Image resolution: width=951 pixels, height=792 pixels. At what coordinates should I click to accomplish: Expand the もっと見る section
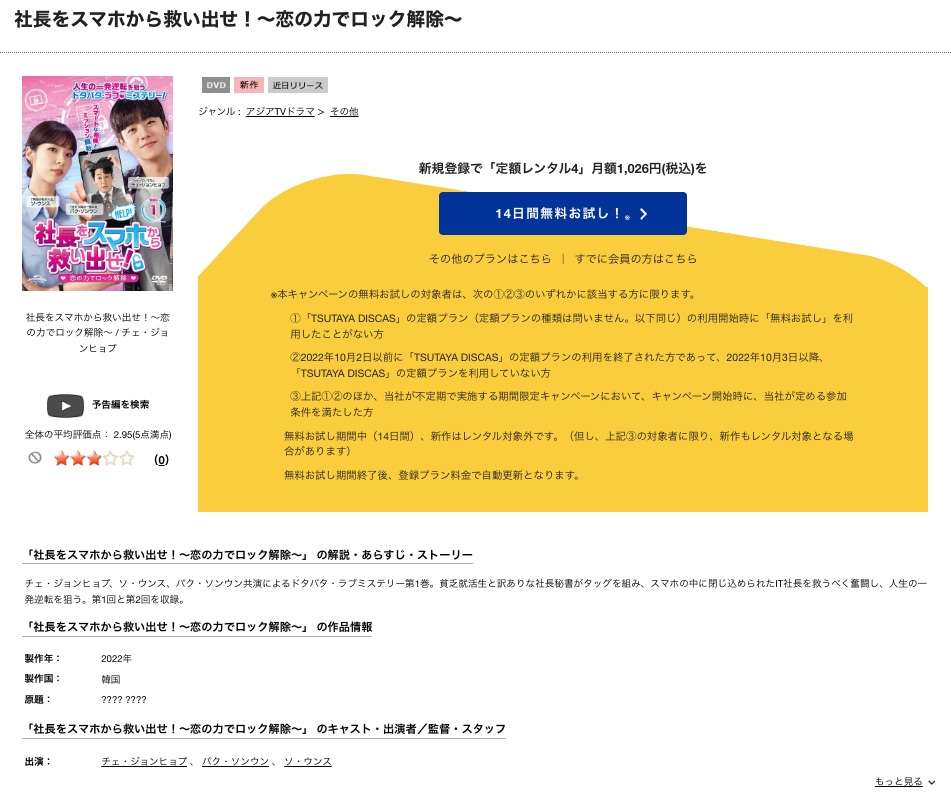899,781
